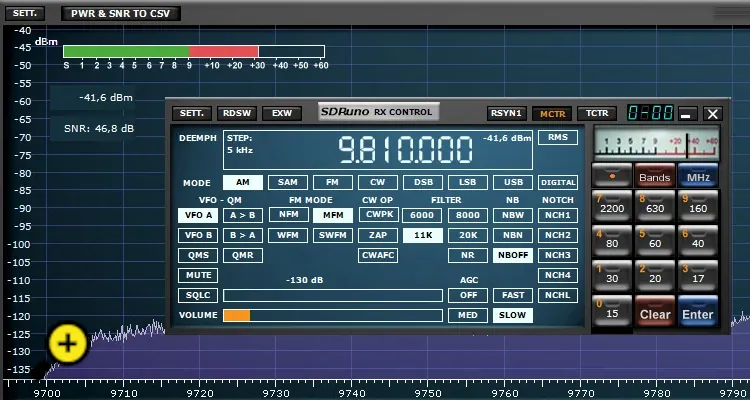
Task: Select DSB mode
Action: coord(423,182)
